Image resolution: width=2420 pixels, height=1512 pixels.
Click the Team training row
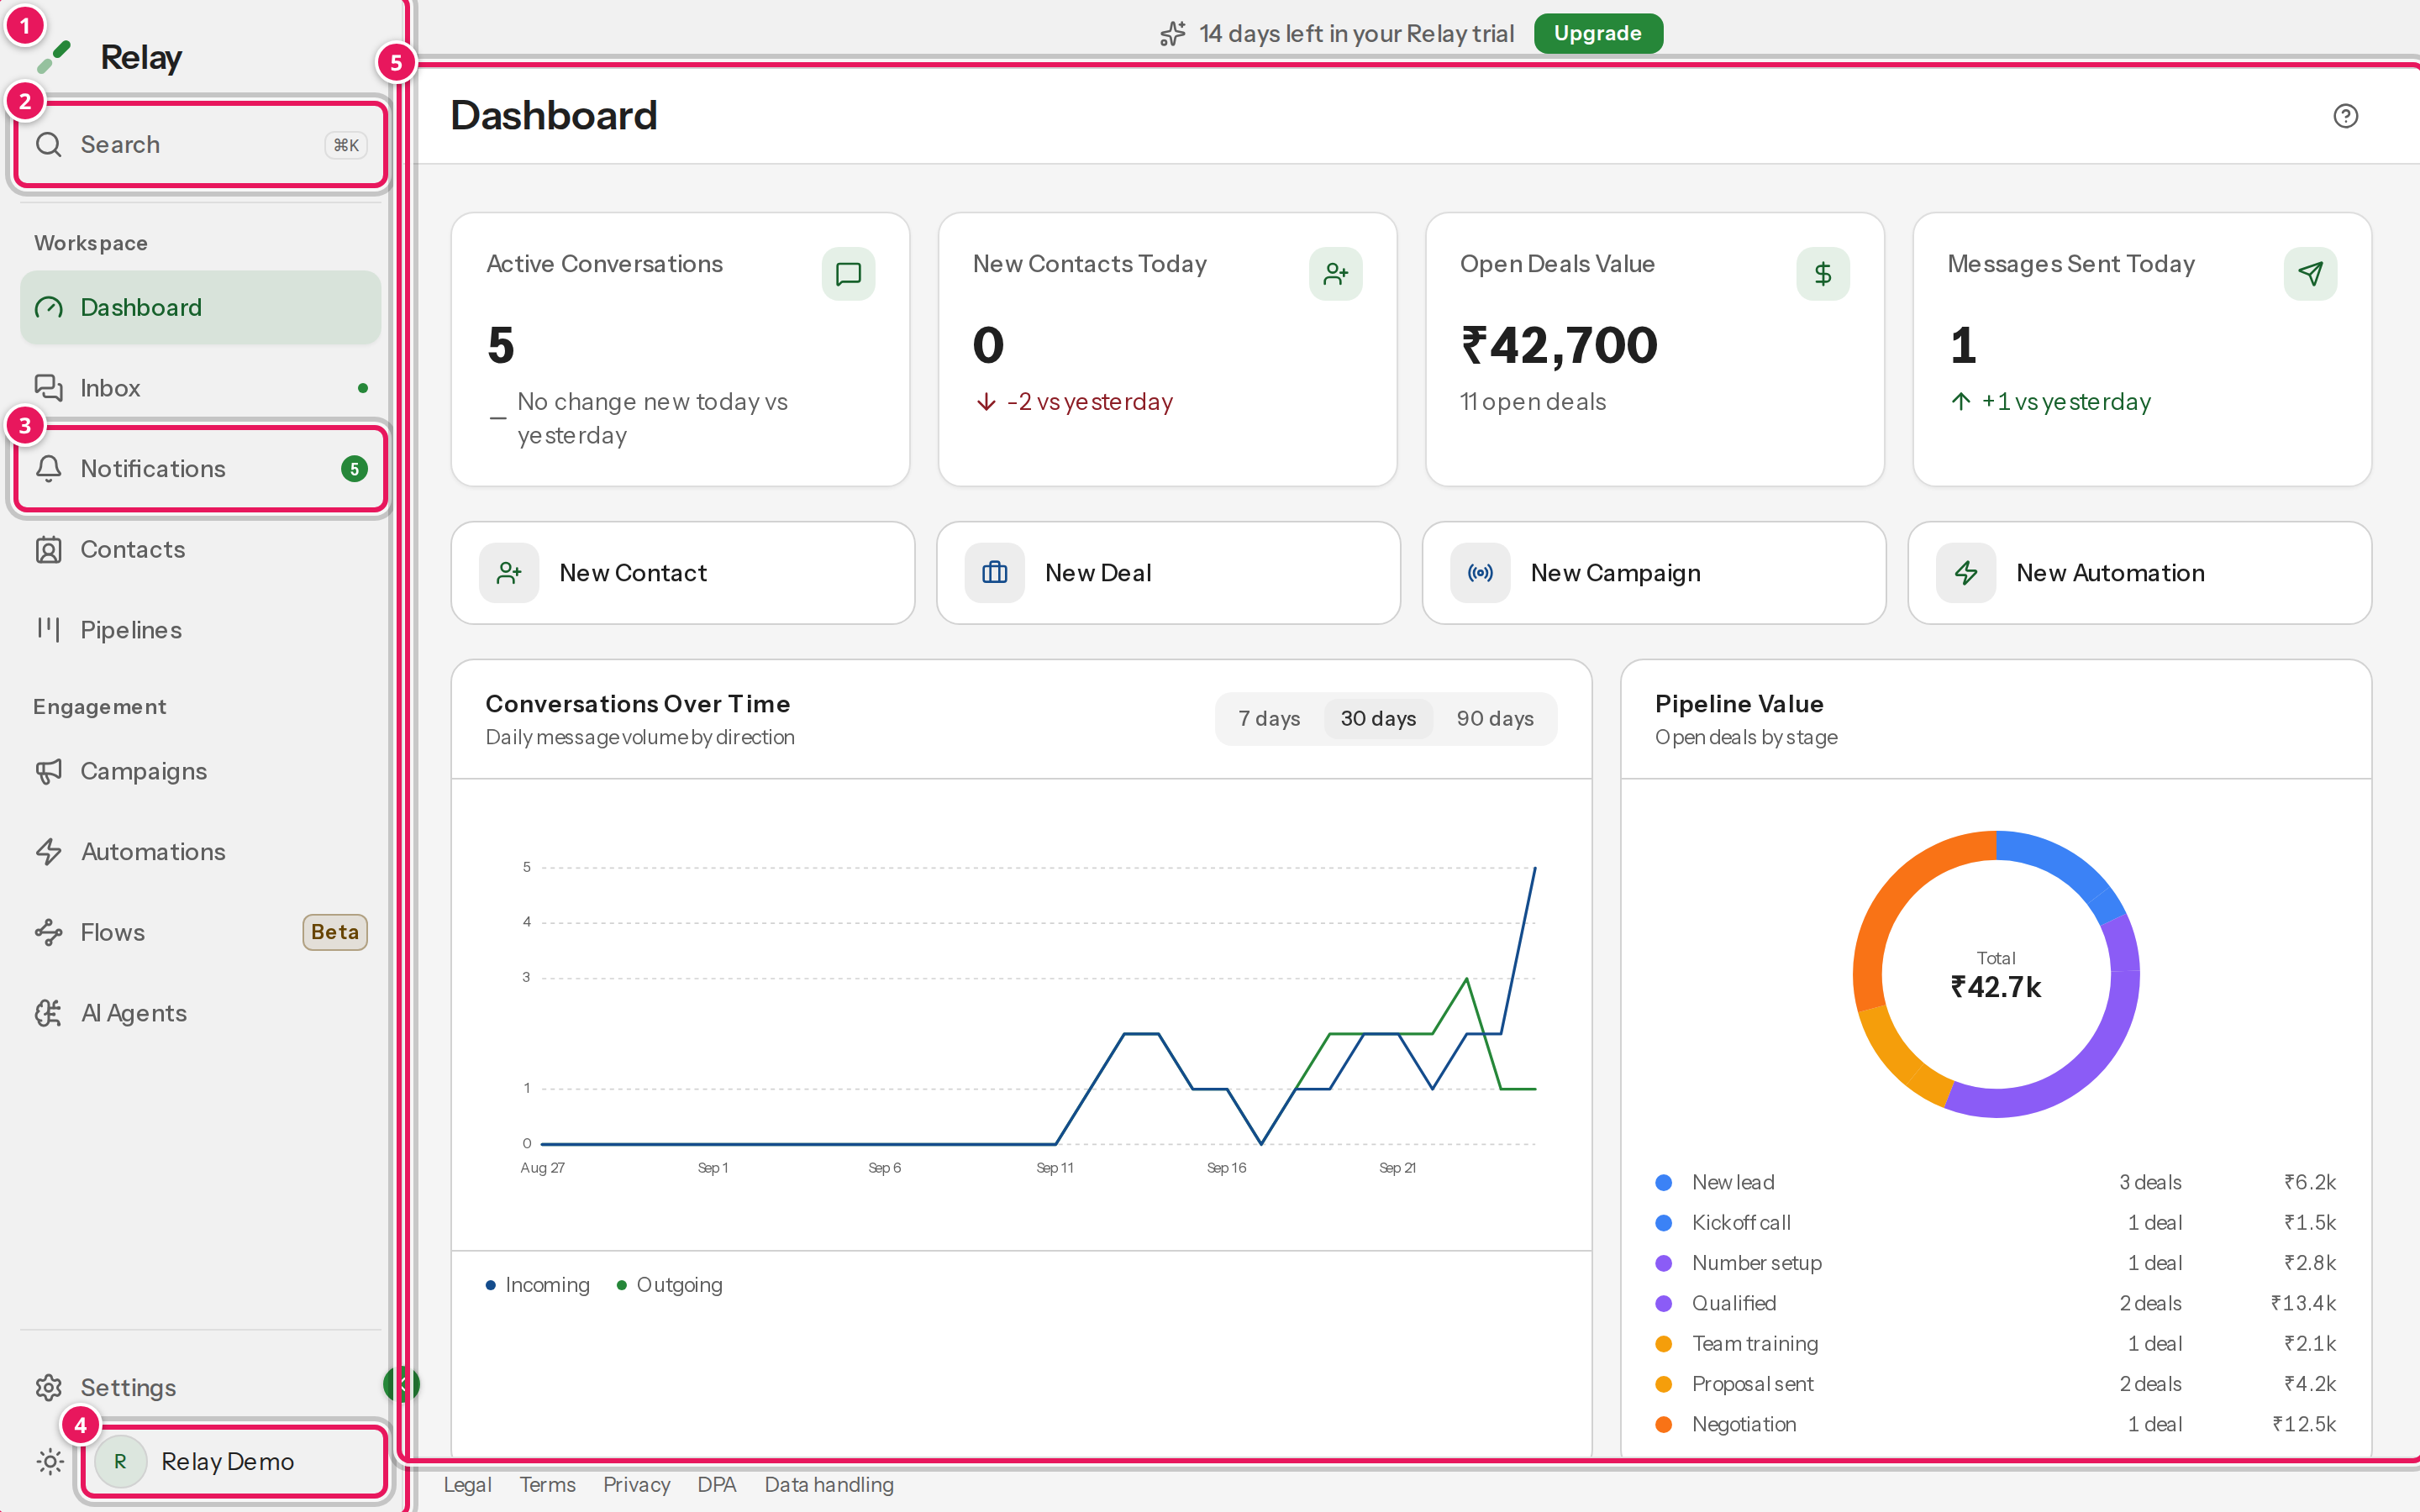(1996, 1344)
